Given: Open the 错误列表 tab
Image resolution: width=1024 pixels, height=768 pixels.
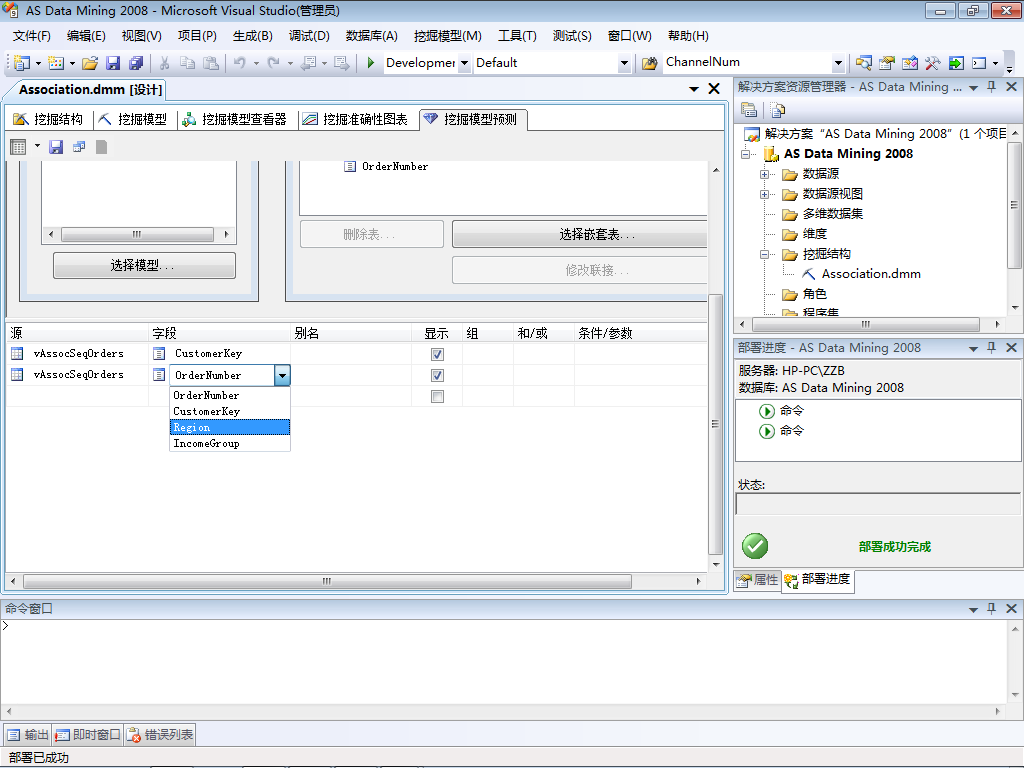Looking at the screenshot, I should pos(160,735).
